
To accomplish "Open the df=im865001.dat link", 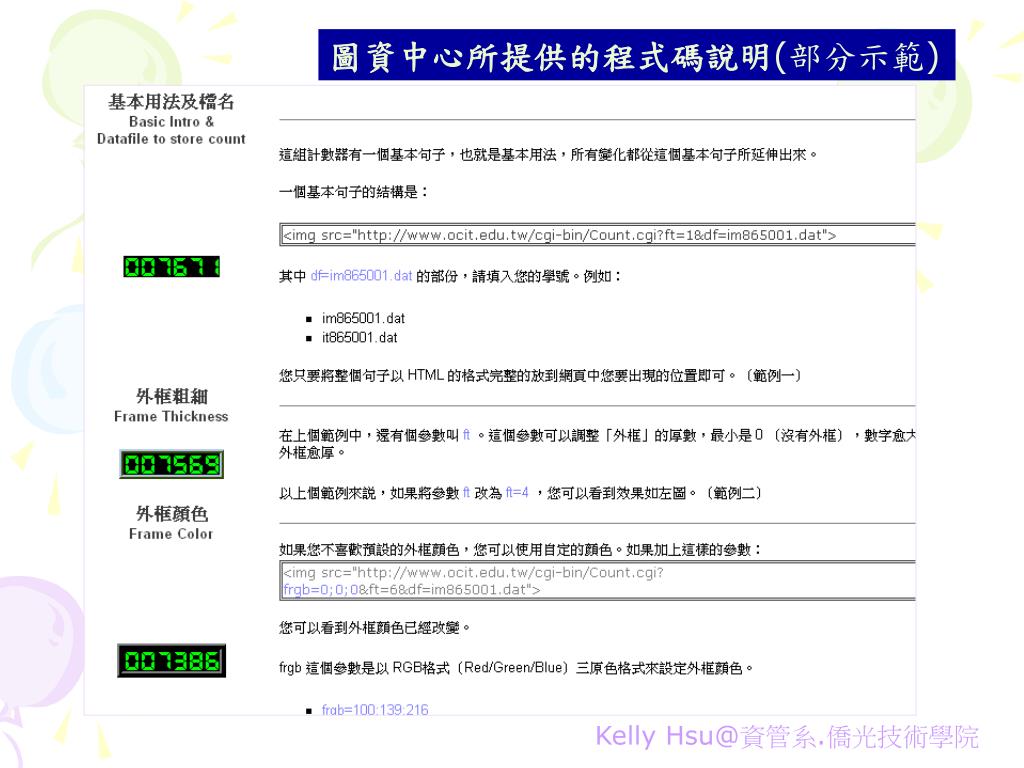I will click(361, 276).
